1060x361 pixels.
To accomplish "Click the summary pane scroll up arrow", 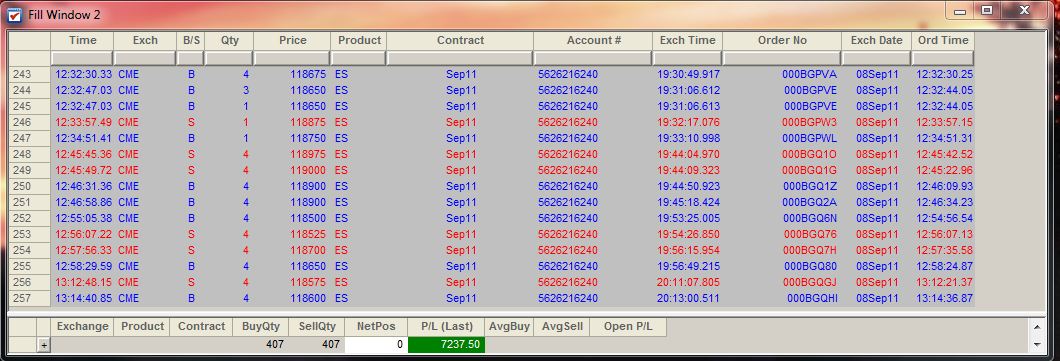I will [x=1038, y=327].
